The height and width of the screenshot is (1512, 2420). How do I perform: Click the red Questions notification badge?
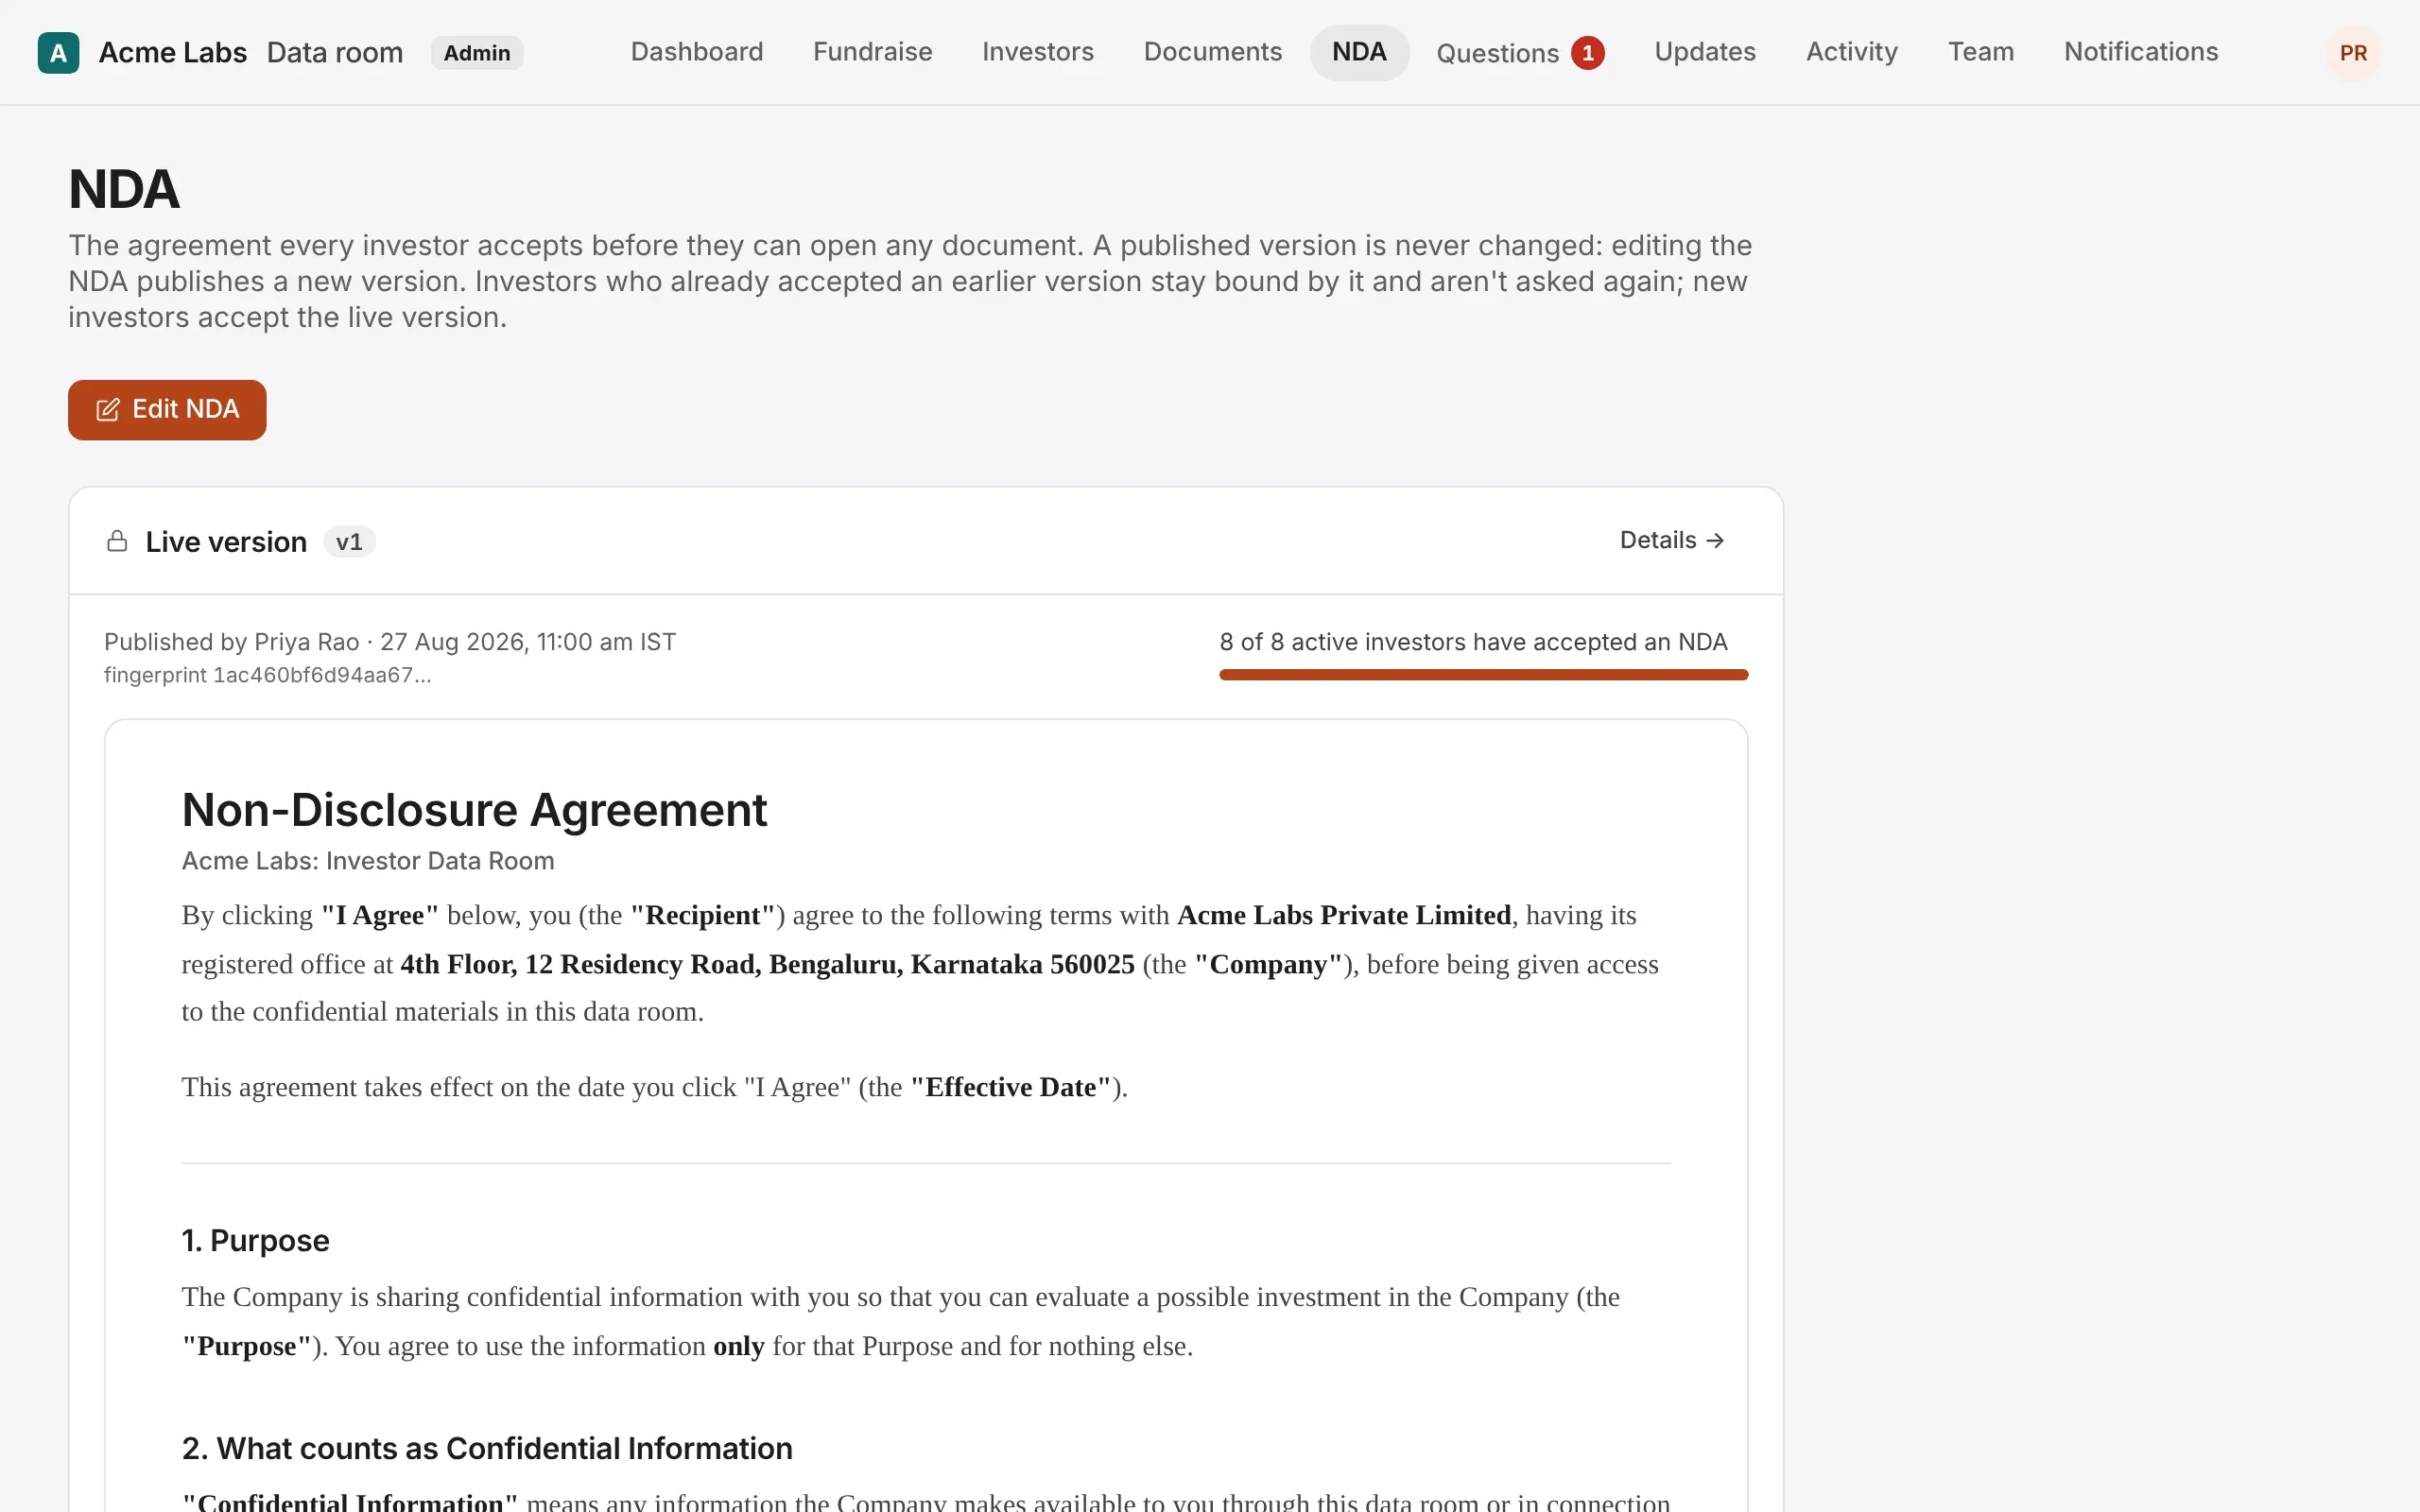[x=1587, y=53]
